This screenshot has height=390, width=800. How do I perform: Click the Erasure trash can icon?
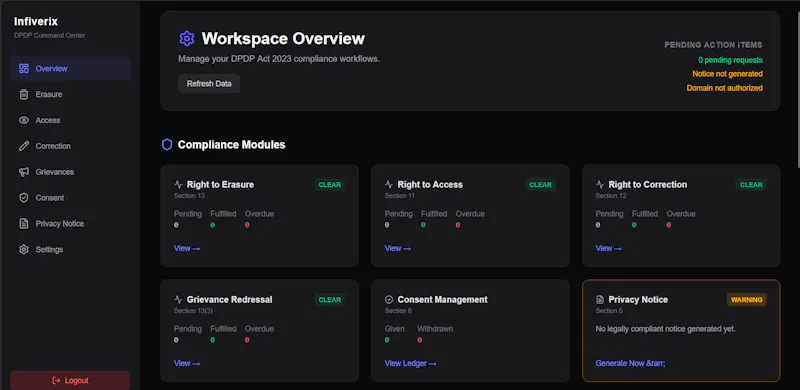(x=23, y=94)
